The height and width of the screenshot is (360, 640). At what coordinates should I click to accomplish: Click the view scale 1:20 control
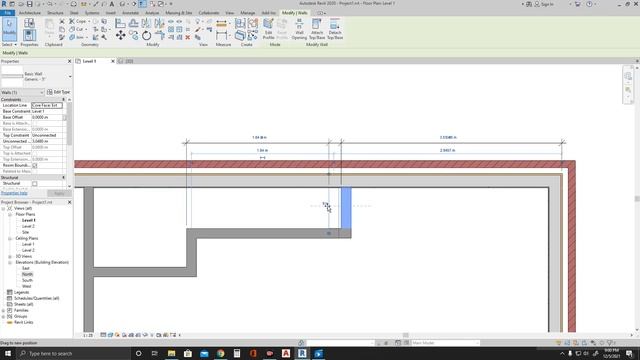click(x=88, y=335)
